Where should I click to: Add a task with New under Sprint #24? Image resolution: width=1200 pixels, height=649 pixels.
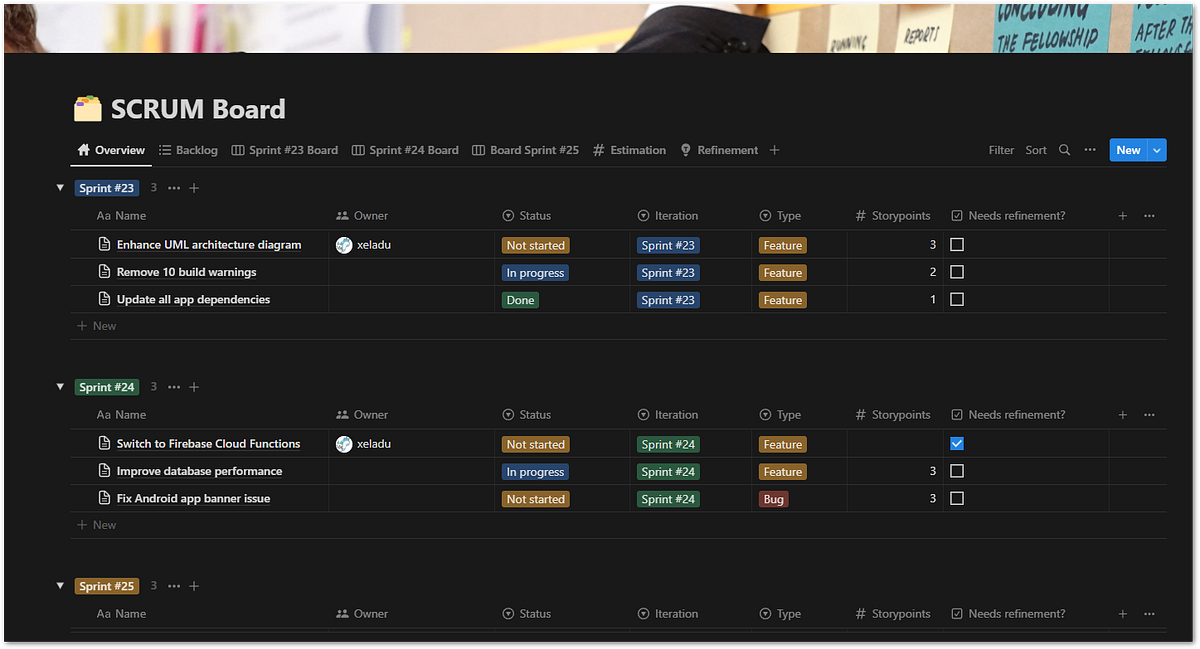click(x=96, y=524)
